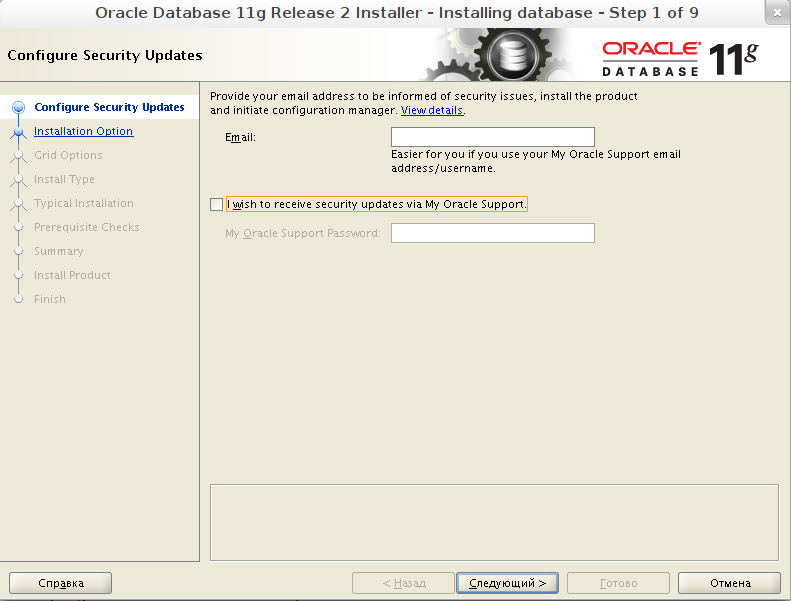Image resolution: width=791 pixels, height=601 pixels.
Task: Click the step marker icon beside Install Type
Action: pos(19,180)
